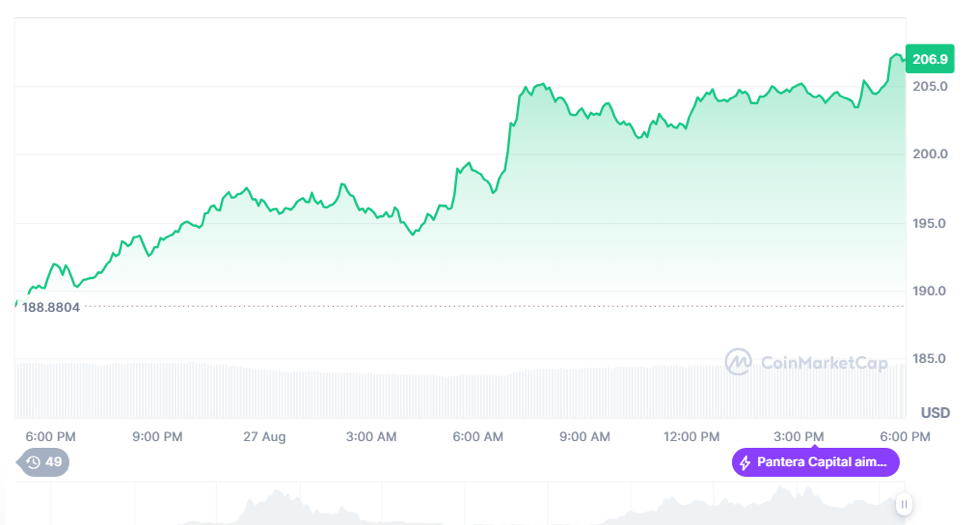This screenshot has height=525, width=974.
Task: Click the history clock icon beside 49
Action: coord(33,462)
